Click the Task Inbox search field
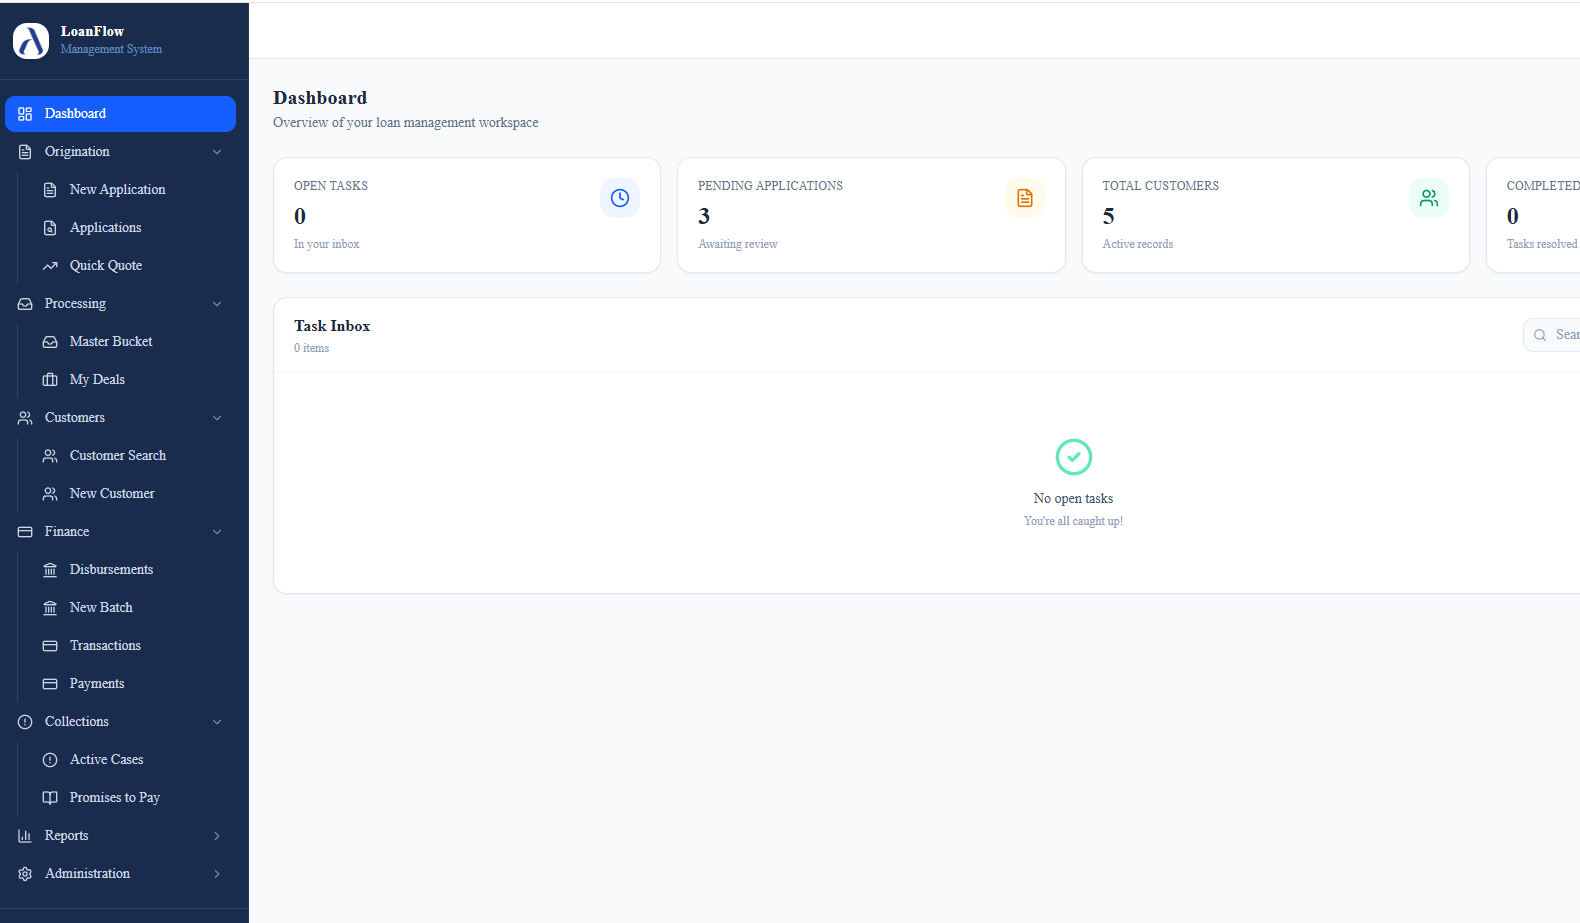This screenshot has height=923, width=1580. pyautogui.click(x=1552, y=335)
